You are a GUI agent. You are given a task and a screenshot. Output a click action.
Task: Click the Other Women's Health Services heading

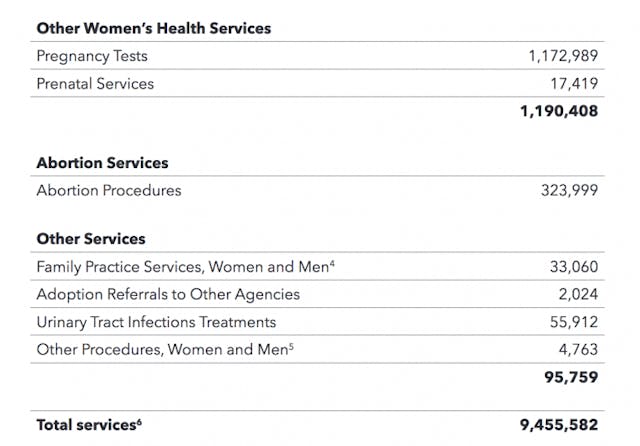(153, 28)
